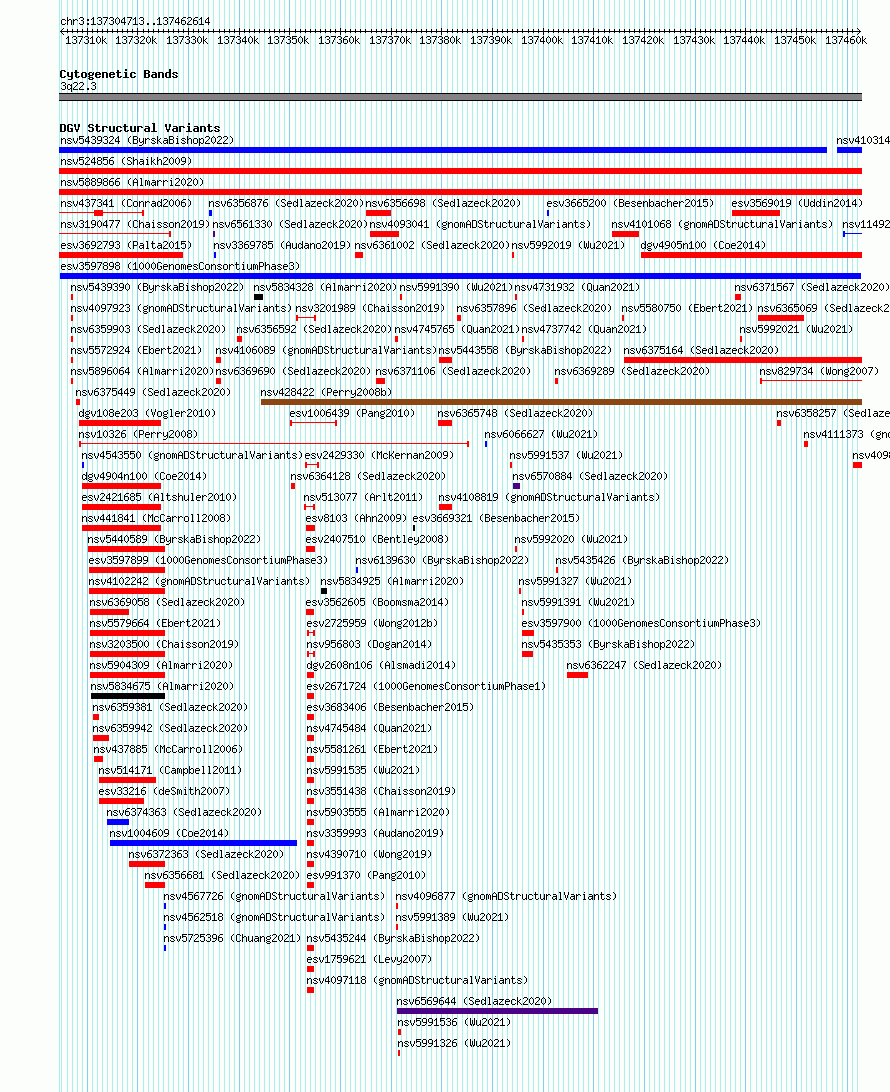
Task: Open nsv5834328 (Almarri2020) variant
Action: 325,287
